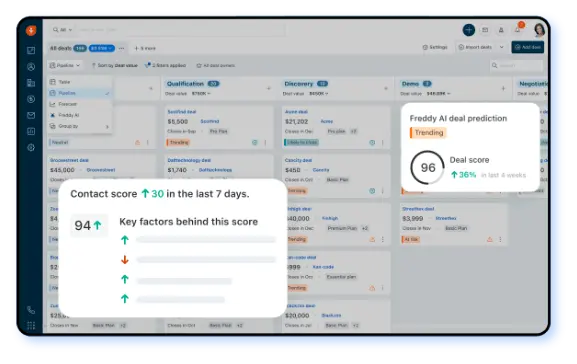577x364 pixels.
Task: Click the Add deal button
Action: point(527,47)
